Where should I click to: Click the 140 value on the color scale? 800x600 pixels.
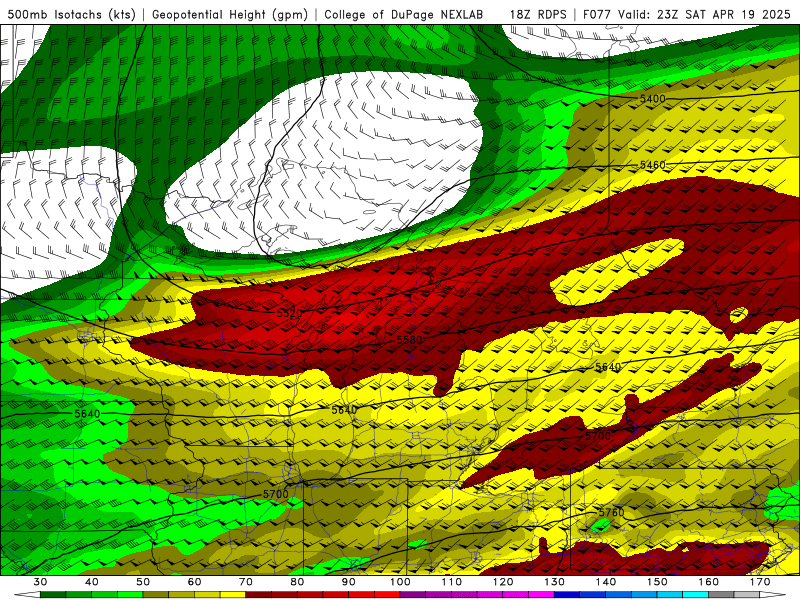(x=606, y=582)
